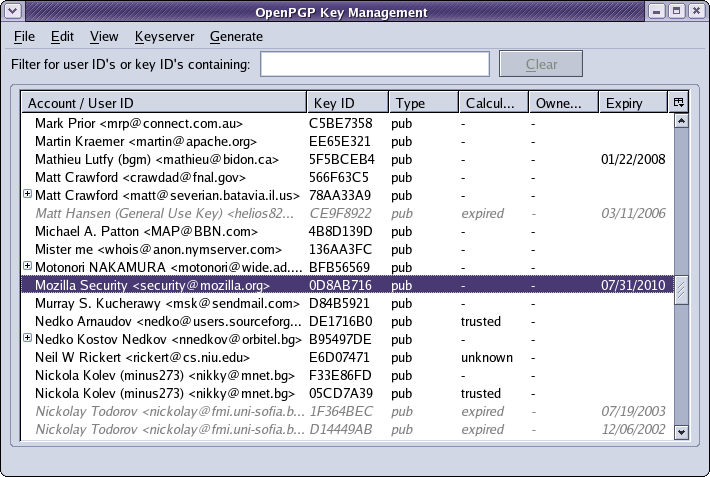Sort by Type column header
Viewport: 710px width, 477px height.
pyautogui.click(x=423, y=102)
